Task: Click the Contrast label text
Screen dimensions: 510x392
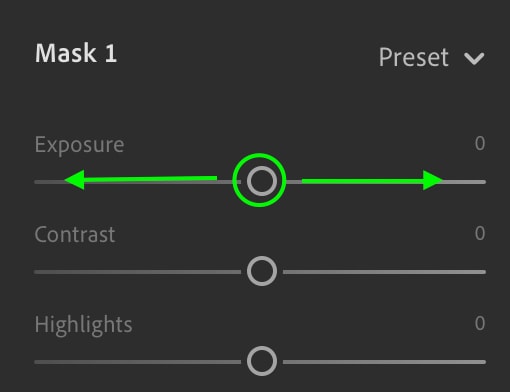Action: click(75, 234)
